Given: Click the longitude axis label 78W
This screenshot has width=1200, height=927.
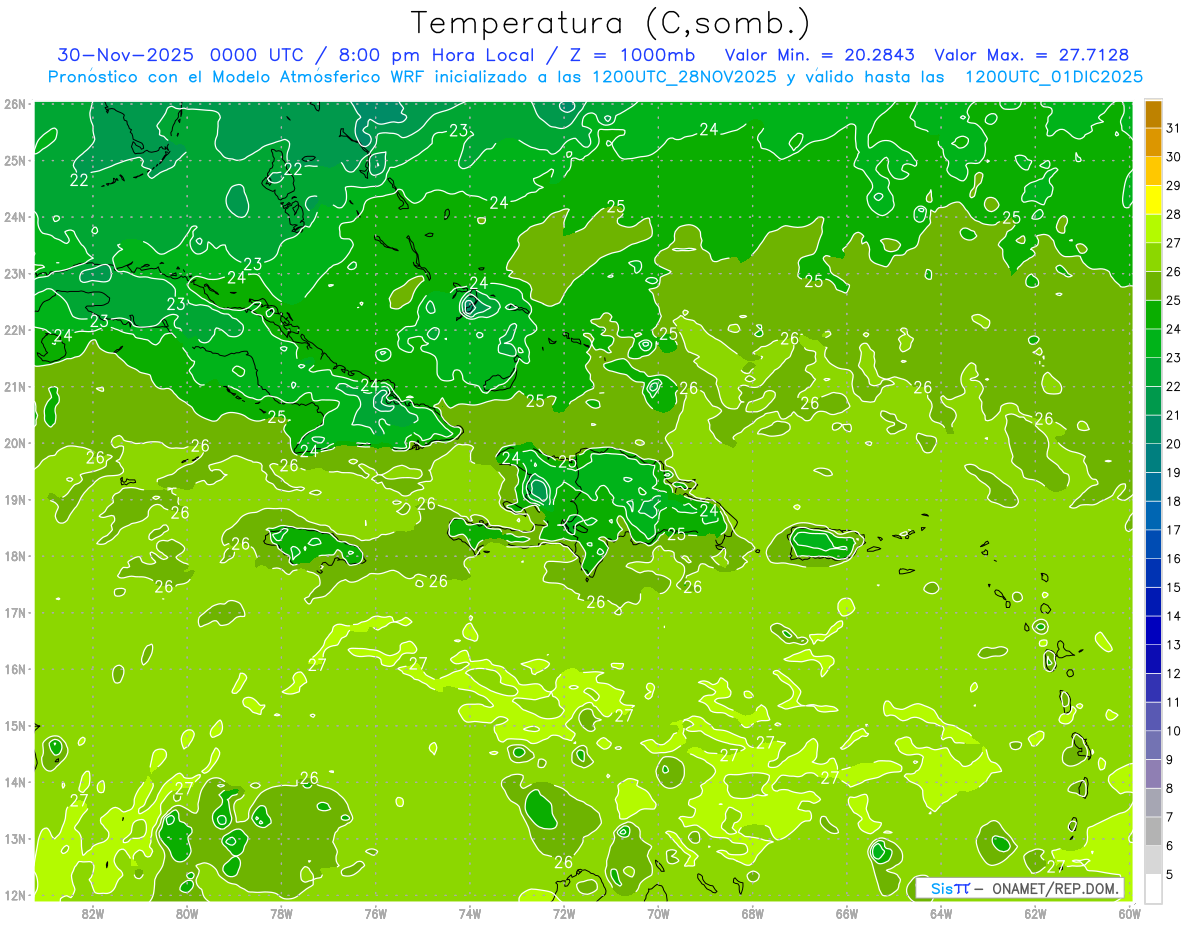Looking at the screenshot, I should click(x=281, y=914).
